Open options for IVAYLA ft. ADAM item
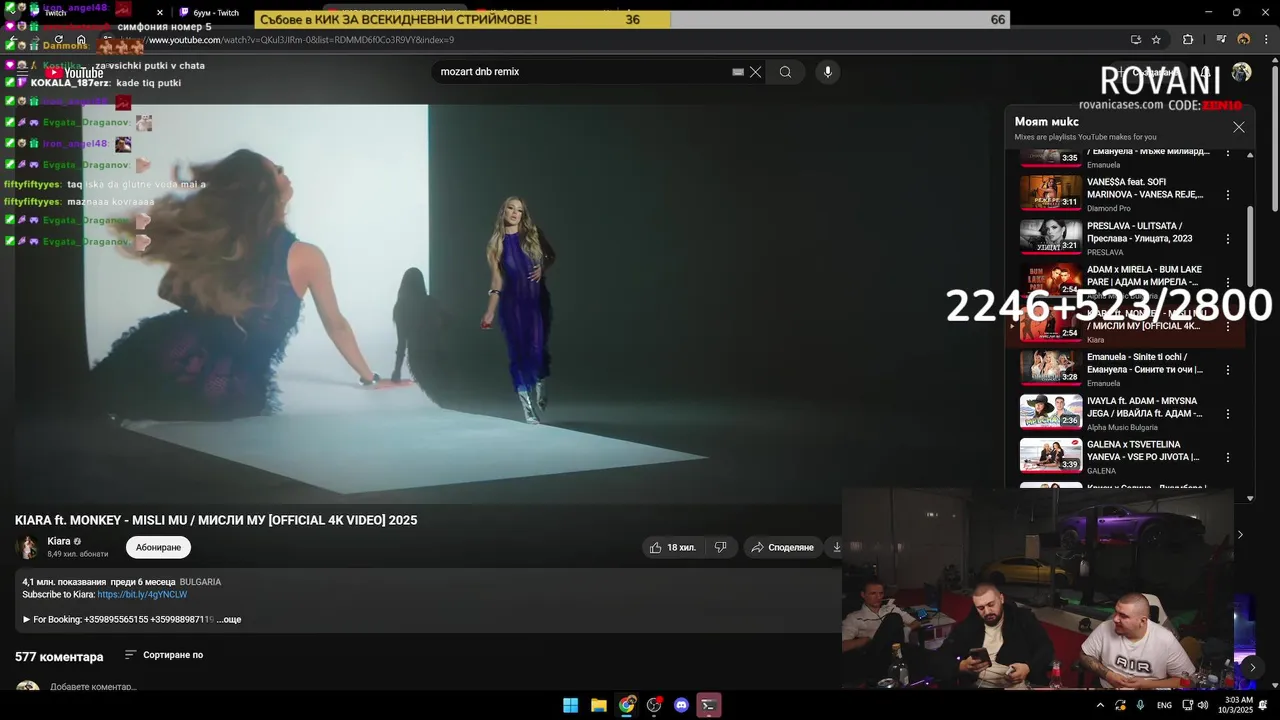 click(x=1228, y=413)
